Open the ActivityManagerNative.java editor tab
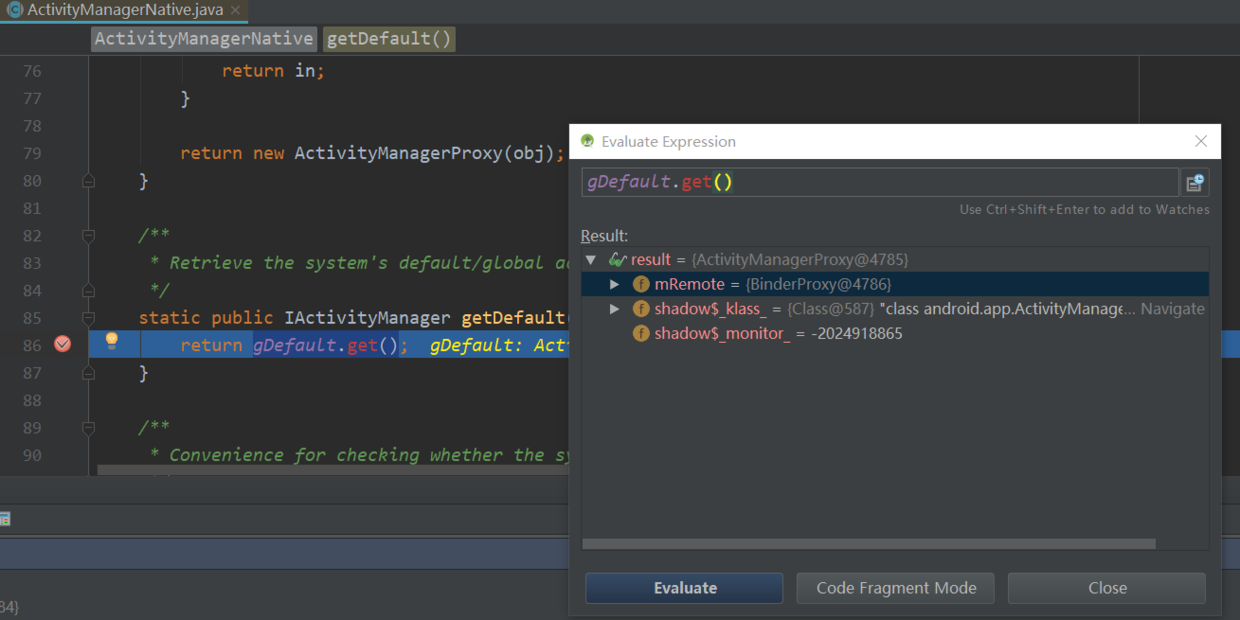The width and height of the screenshot is (1240, 620). coord(125,11)
